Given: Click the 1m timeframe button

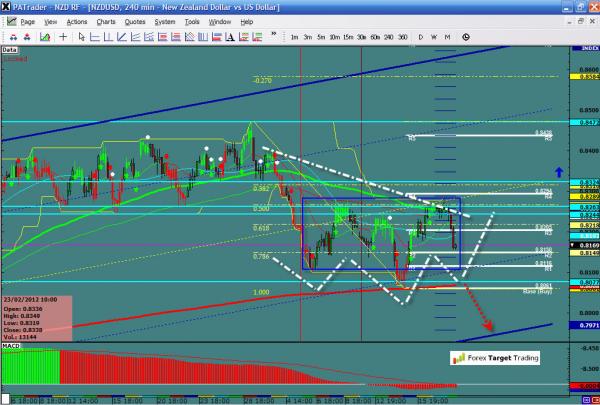Looking at the screenshot, I should tap(294, 37).
